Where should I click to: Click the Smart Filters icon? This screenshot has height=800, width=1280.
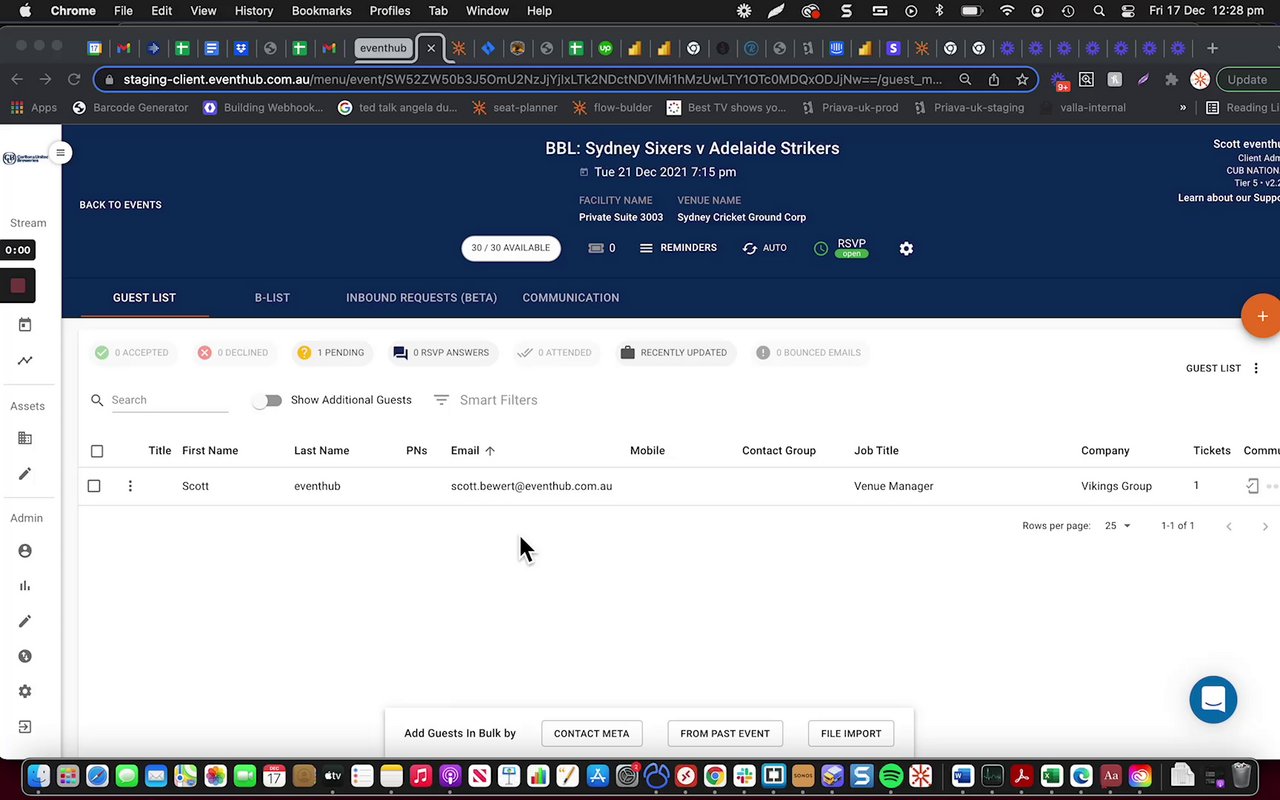[441, 400]
